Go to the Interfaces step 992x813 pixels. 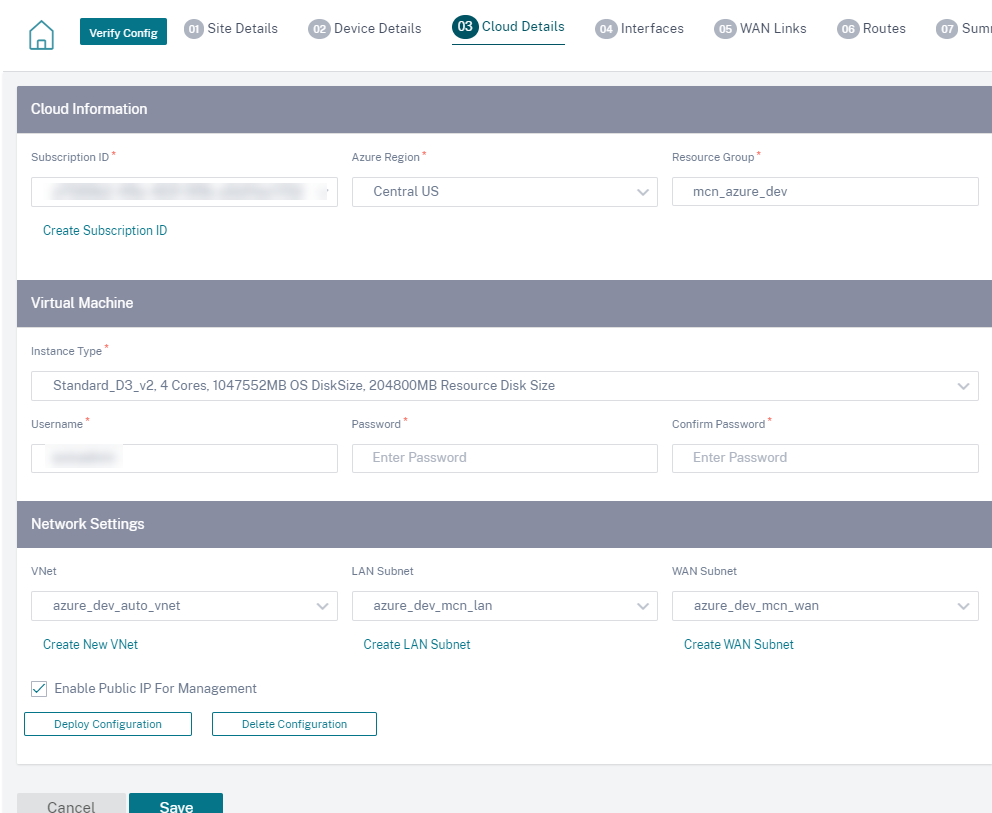pos(640,28)
